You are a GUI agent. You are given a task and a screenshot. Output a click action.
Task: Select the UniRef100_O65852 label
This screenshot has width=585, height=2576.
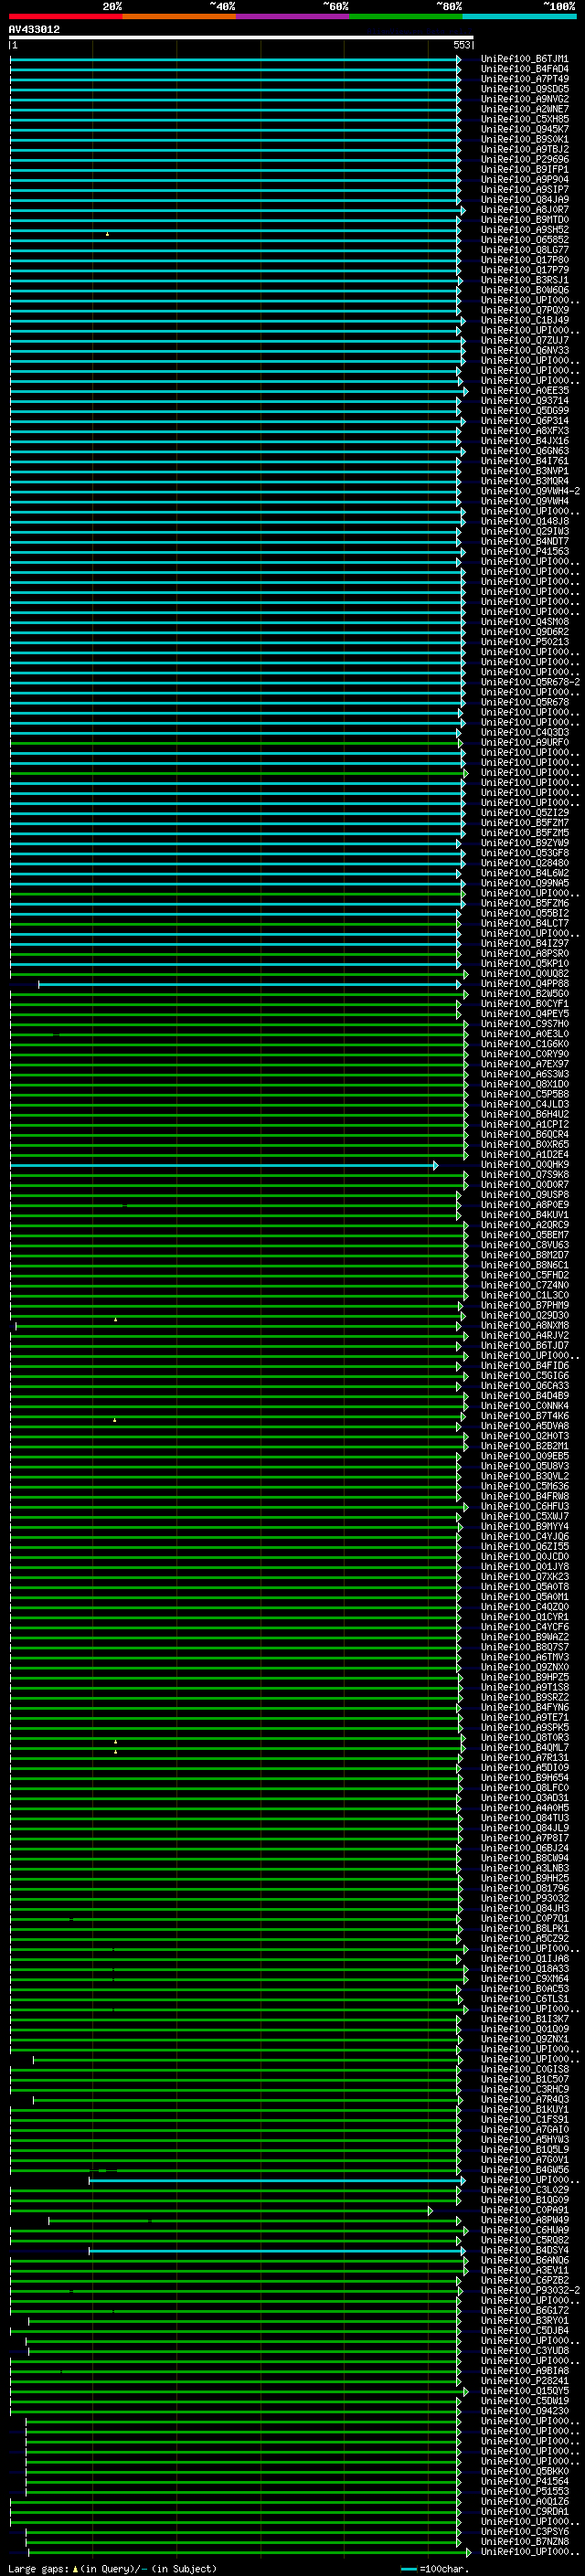pos(525,240)
